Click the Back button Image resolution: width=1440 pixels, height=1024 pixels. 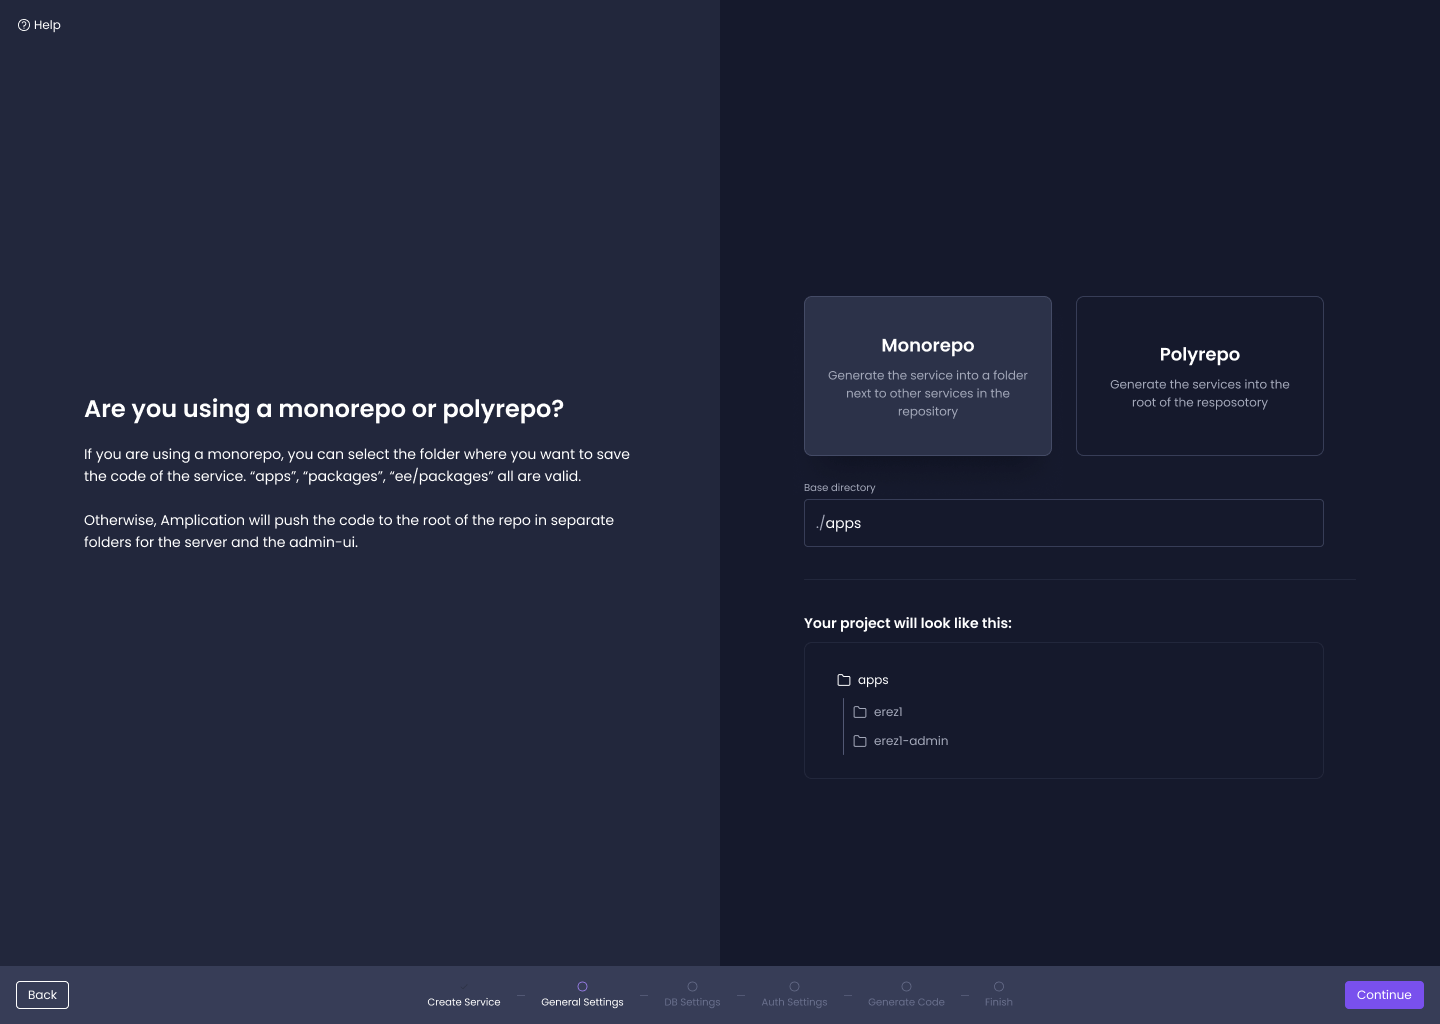click(x=42, y=995)
